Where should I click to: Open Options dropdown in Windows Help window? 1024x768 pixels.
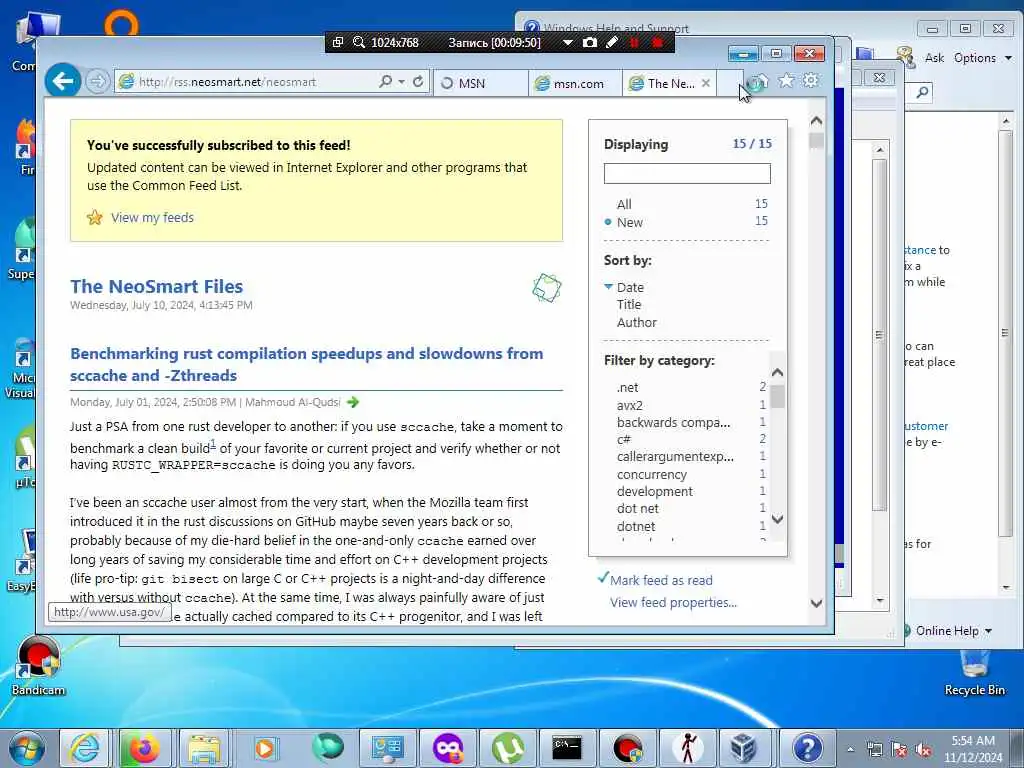pyautogui.click(x=982, y=57)
